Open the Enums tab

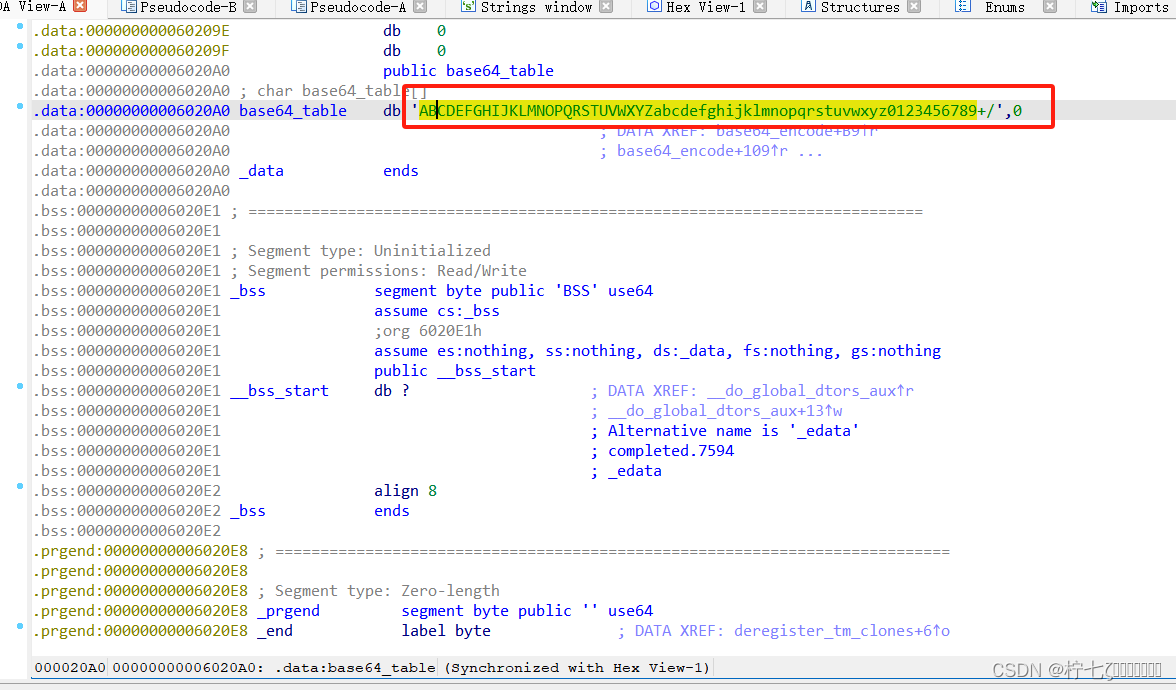tap(1005, 7)
